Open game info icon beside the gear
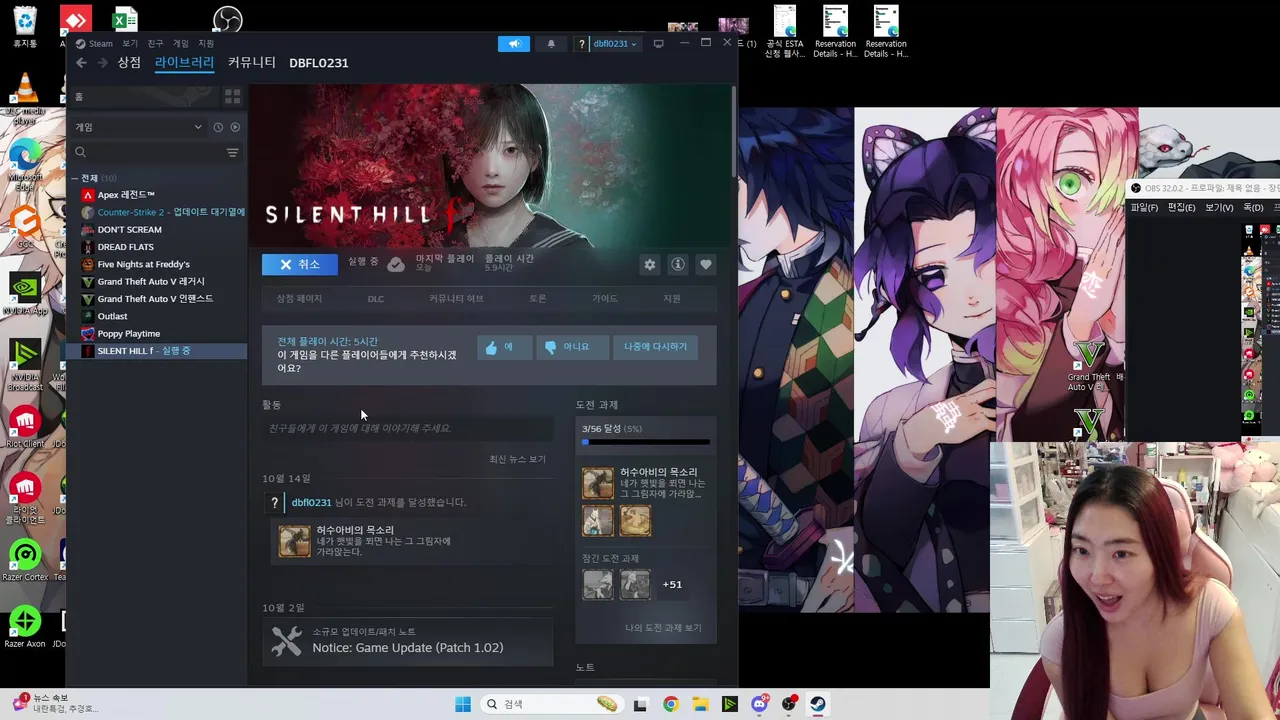Image resolution: width=1280 pixels, height=720 pixels. (x=678, y=264)
